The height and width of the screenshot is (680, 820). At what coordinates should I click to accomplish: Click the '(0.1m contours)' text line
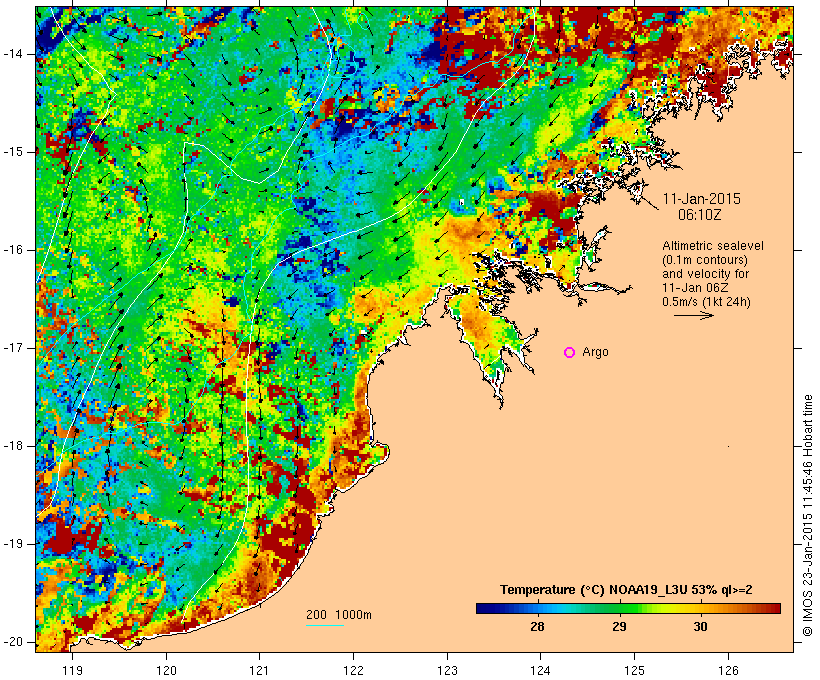pyautogui.click(x=705, y=259)
